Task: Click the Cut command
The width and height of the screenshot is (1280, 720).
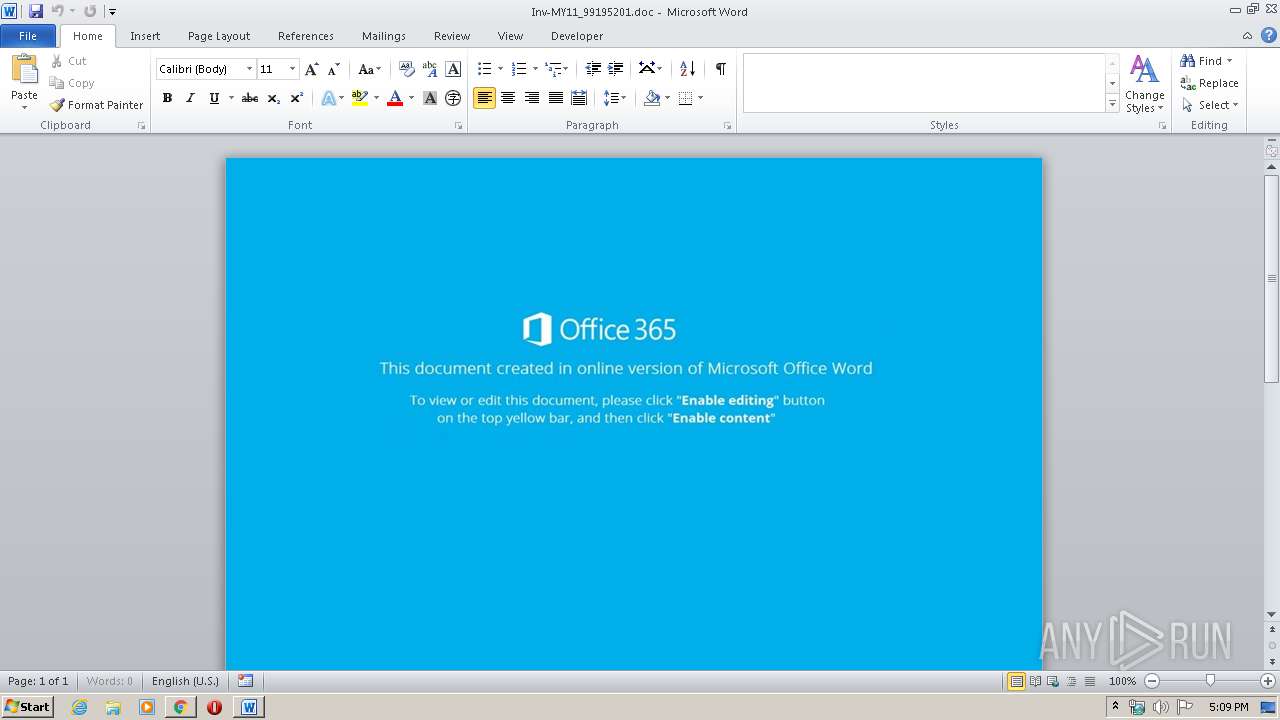Action: 68,61
